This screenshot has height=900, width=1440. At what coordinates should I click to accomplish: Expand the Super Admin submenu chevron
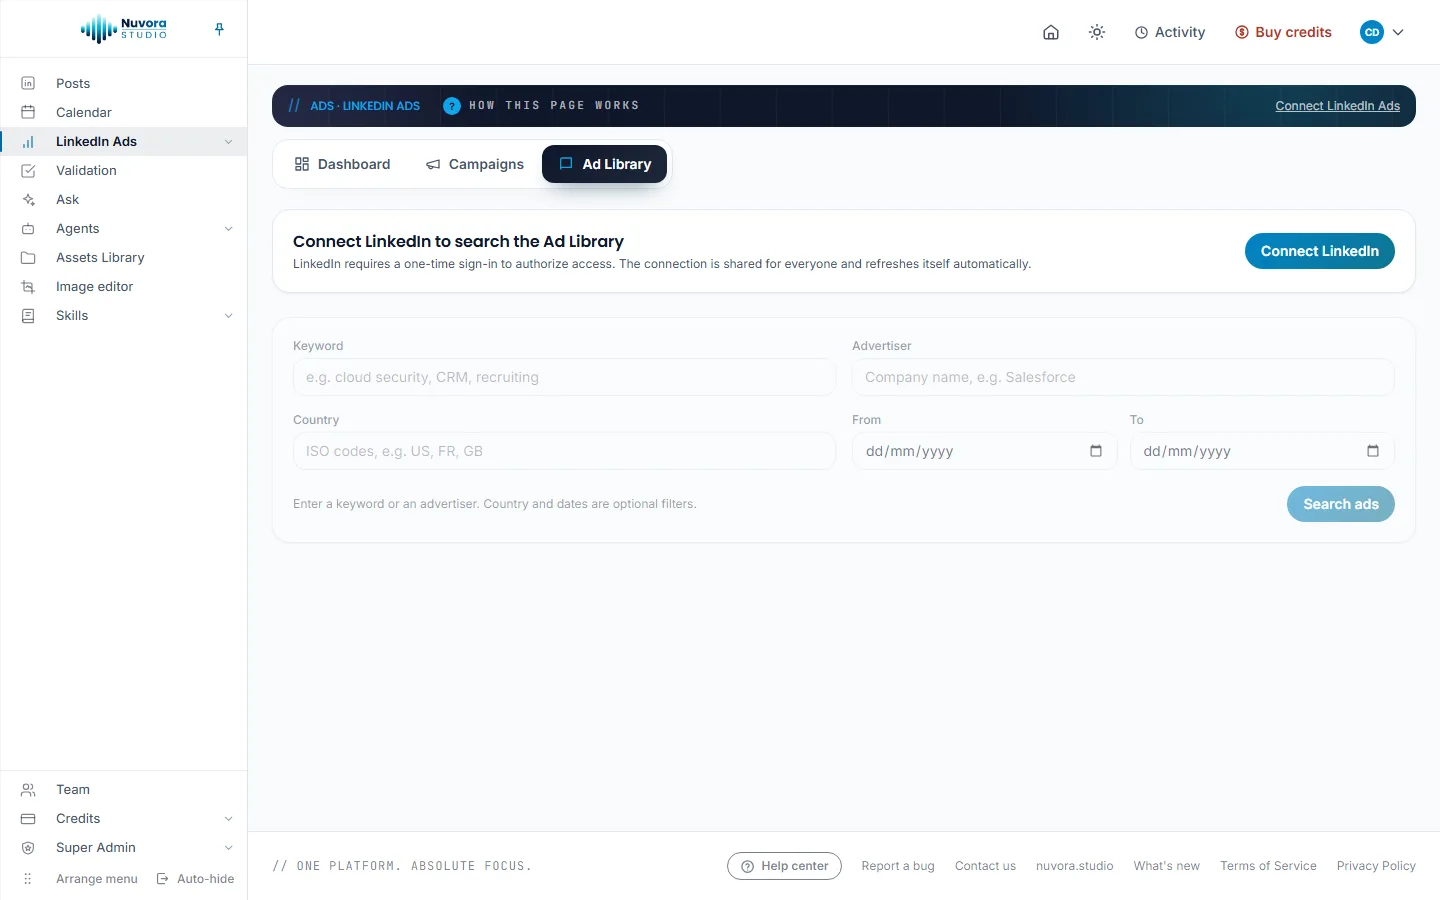[x=229, y=848]
